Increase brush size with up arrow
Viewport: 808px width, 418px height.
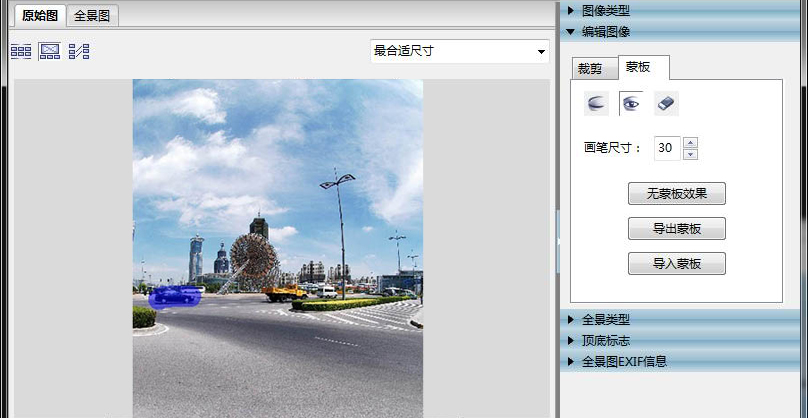coord(690,142)
